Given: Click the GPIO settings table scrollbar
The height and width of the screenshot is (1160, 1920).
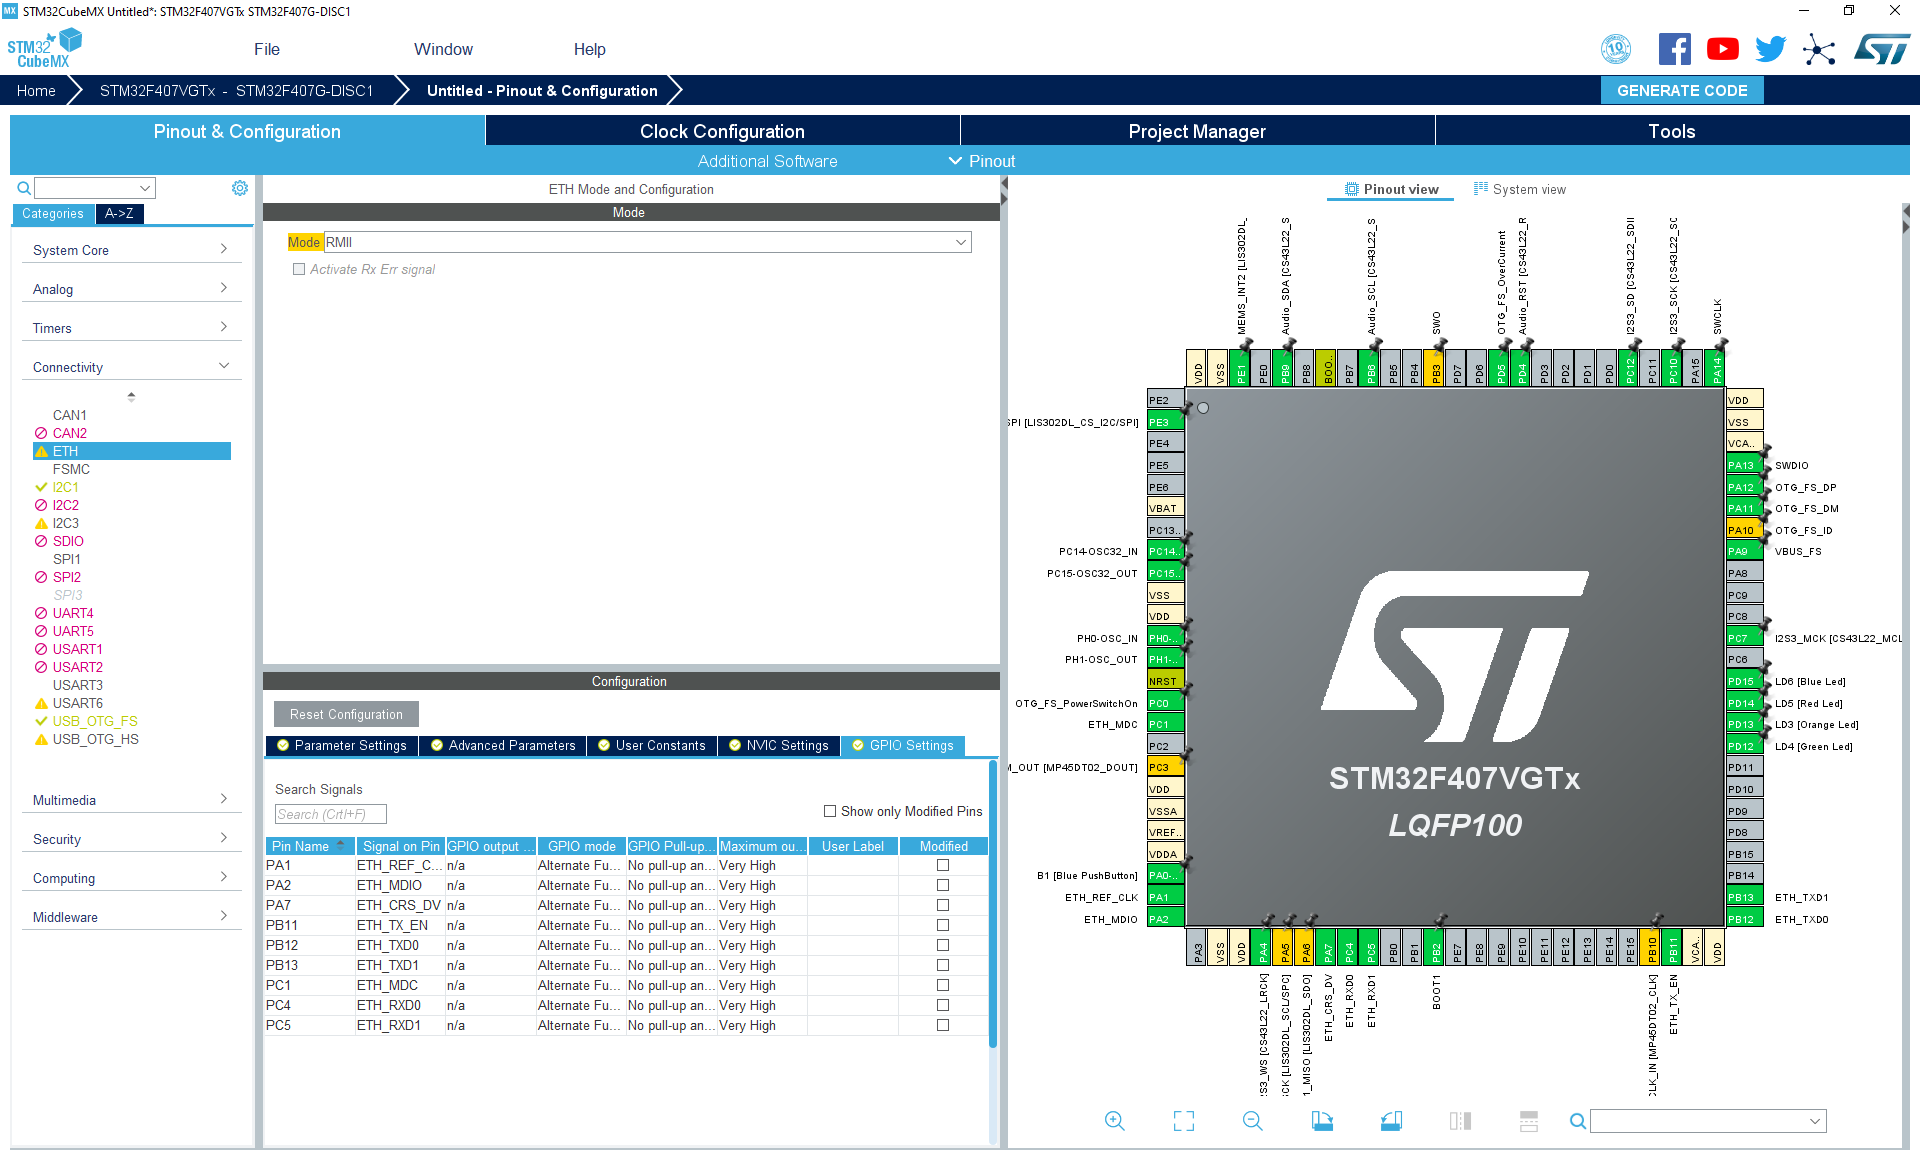Looking at the screenshot, I should (993, 905).
